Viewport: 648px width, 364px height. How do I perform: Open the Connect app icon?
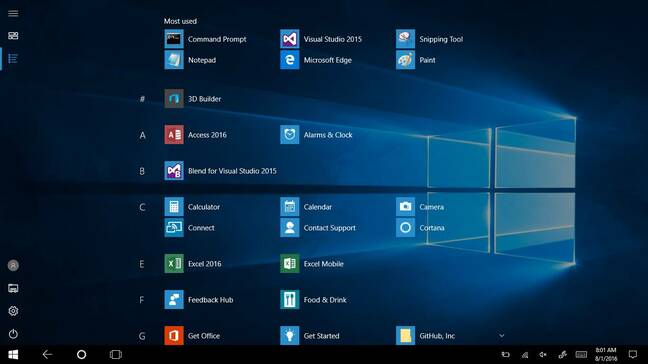pyautogui.click(x=174, y=228)
